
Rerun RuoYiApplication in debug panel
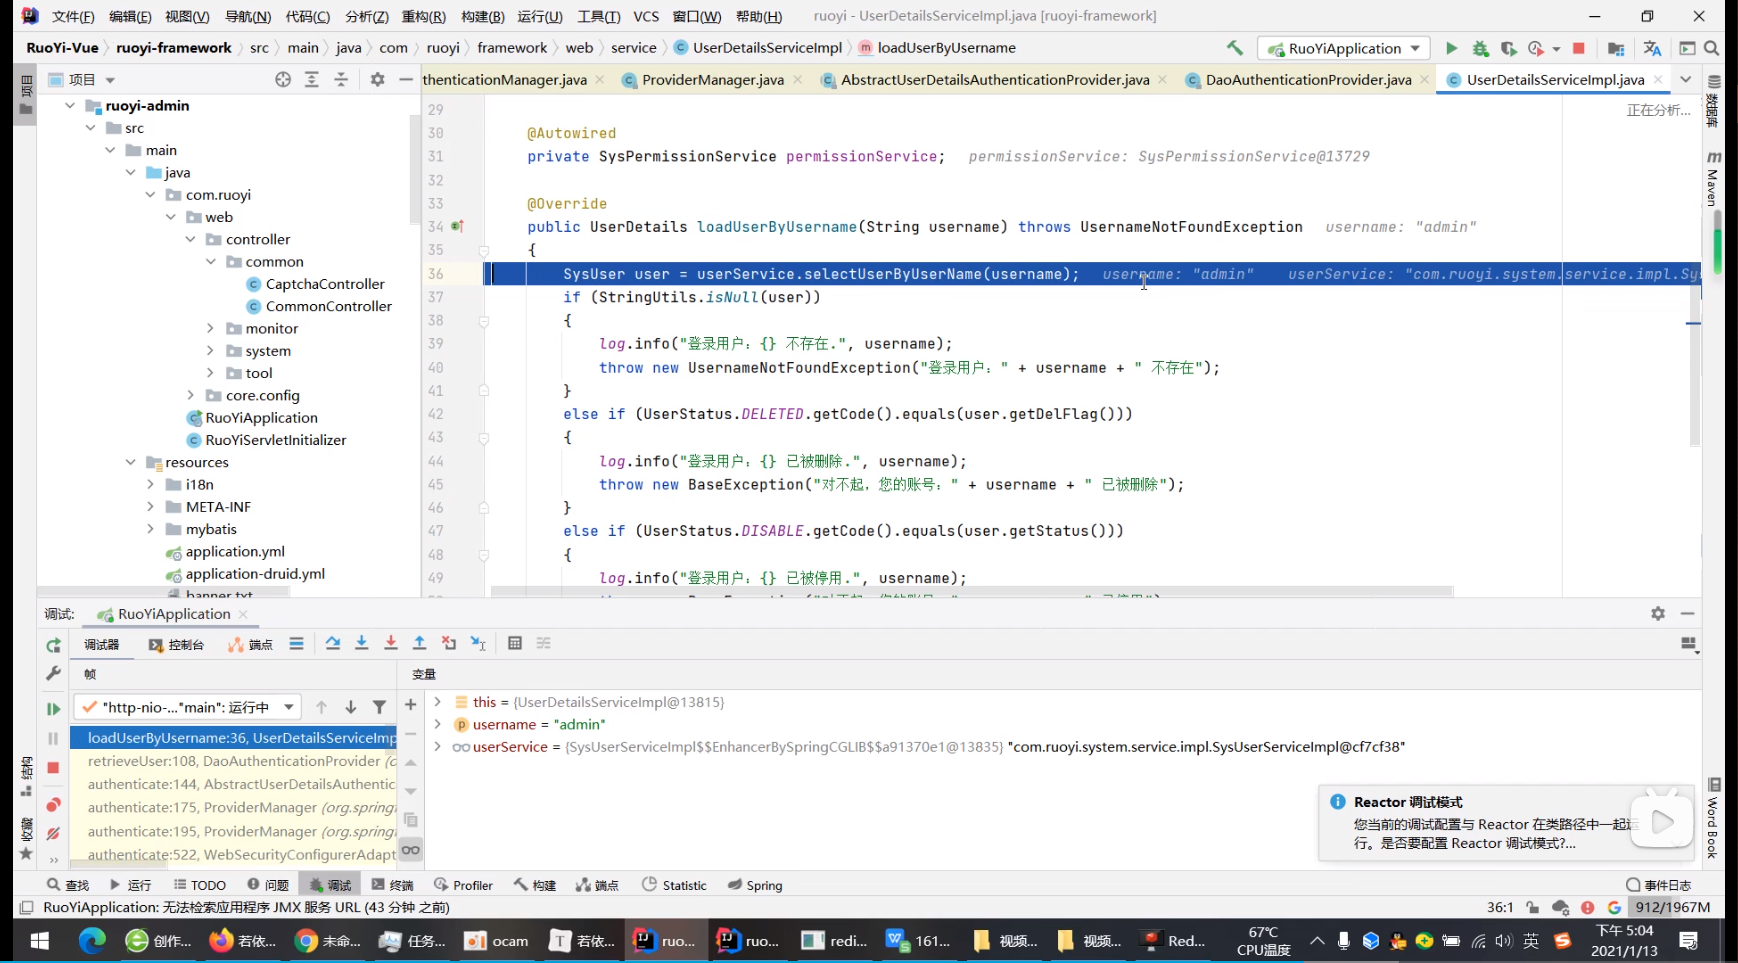[x=53, y=645]
